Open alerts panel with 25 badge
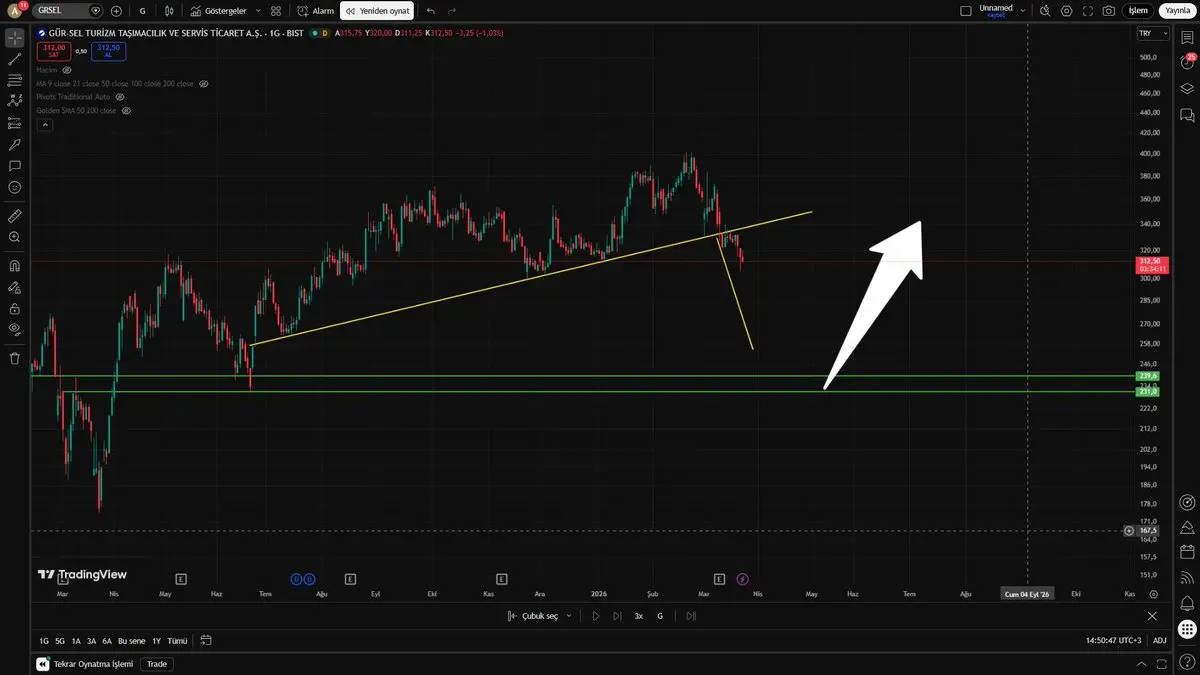1200x675 pixels. tap(1187, 62)
